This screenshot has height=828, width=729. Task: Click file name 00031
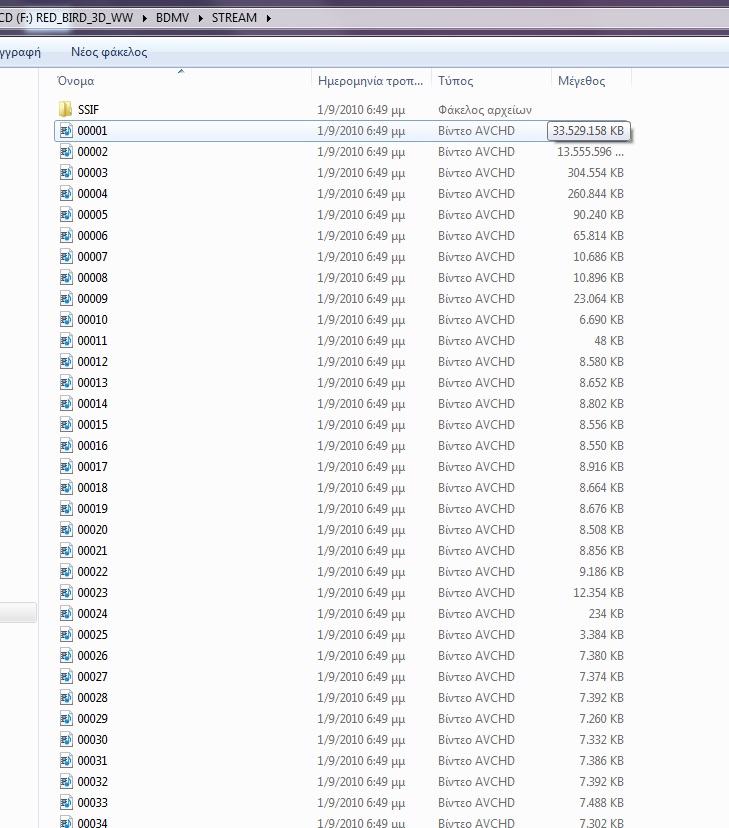92,761
